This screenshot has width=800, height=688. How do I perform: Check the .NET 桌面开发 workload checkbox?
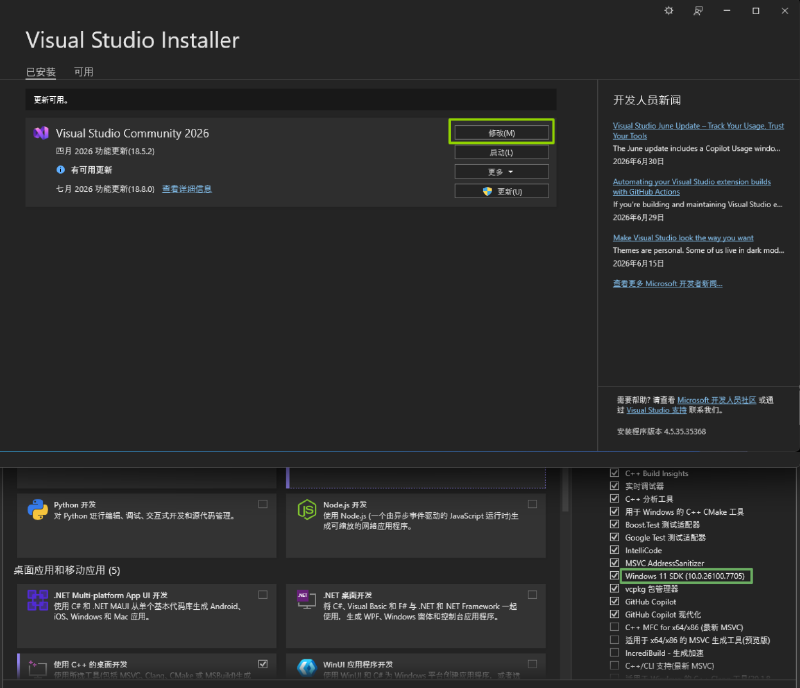tap(532, 595)
